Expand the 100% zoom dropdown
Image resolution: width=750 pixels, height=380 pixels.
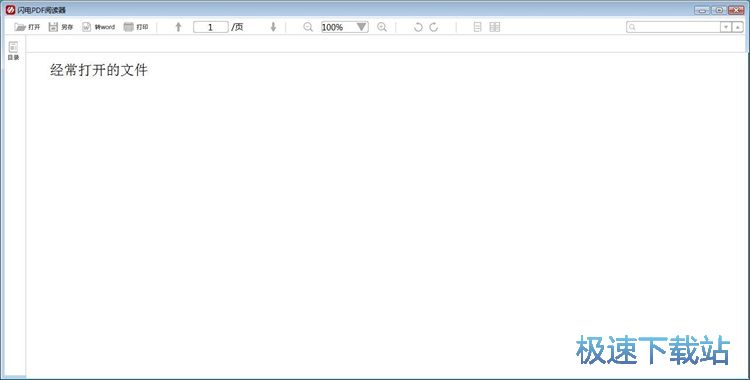(362, 27)
